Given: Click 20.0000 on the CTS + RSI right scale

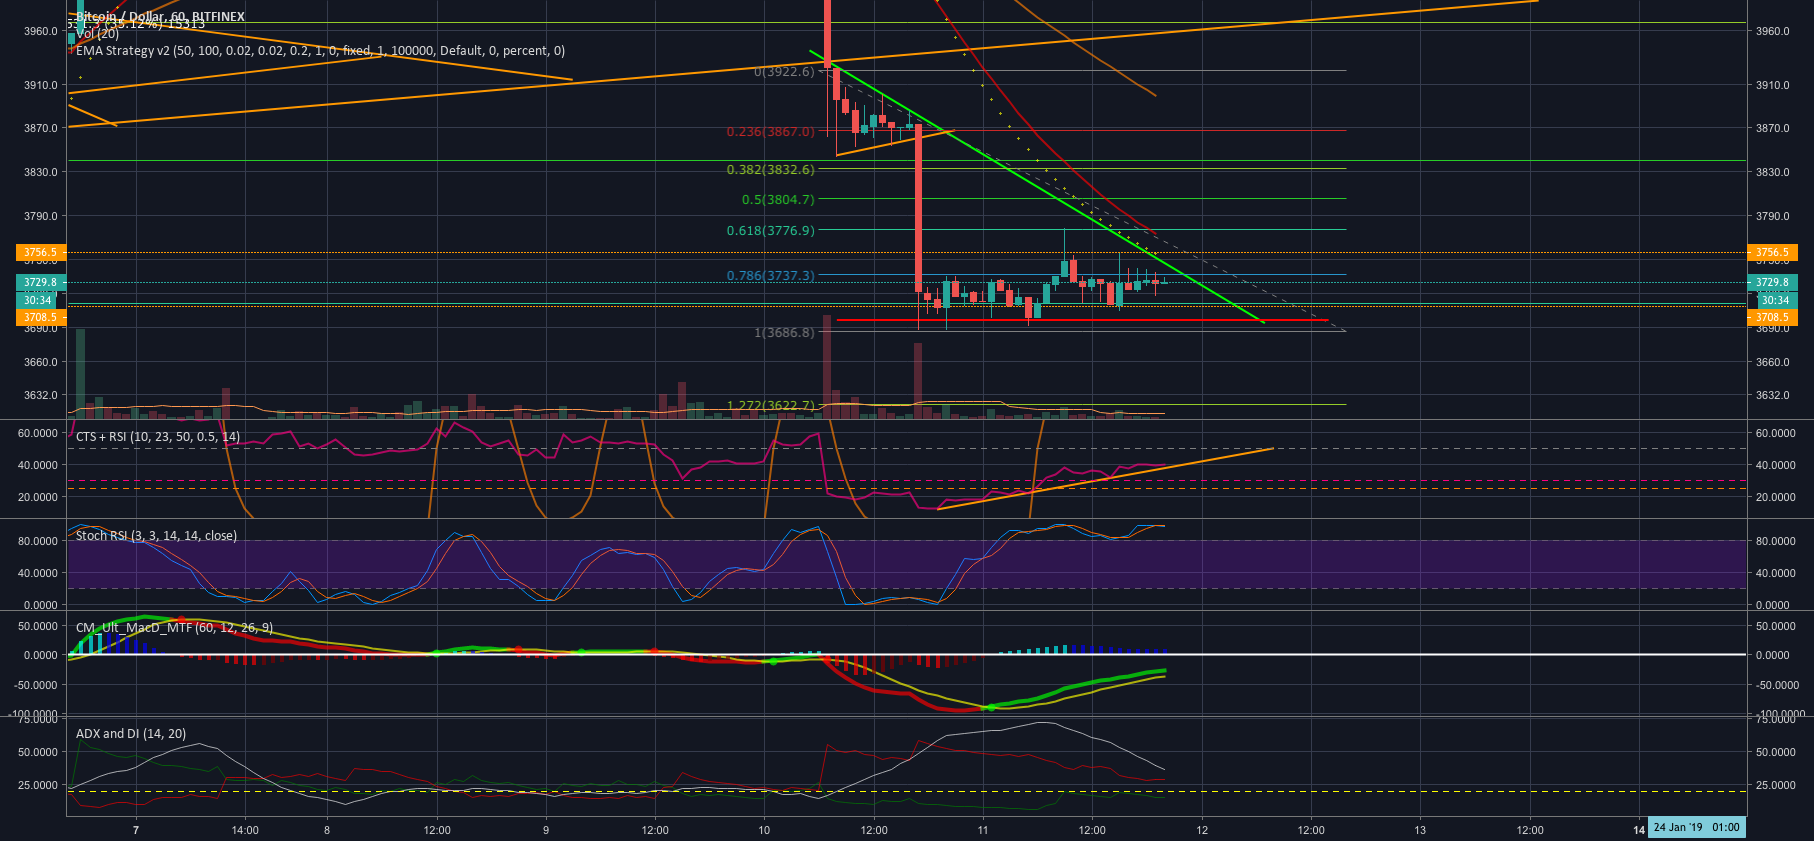Looking at the screenshot, I should [1775, 497].
